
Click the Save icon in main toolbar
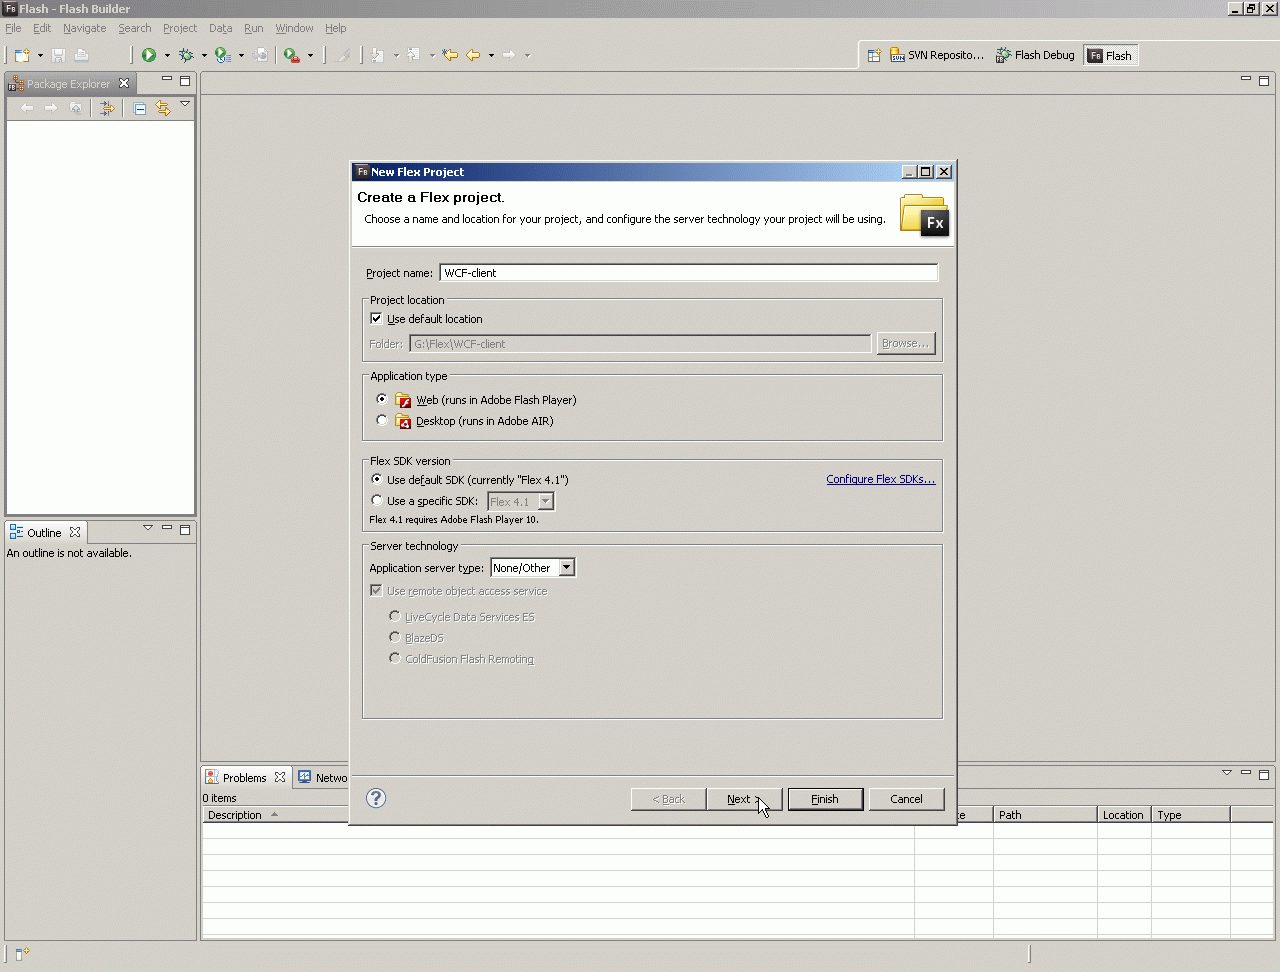tap(58, 55)
